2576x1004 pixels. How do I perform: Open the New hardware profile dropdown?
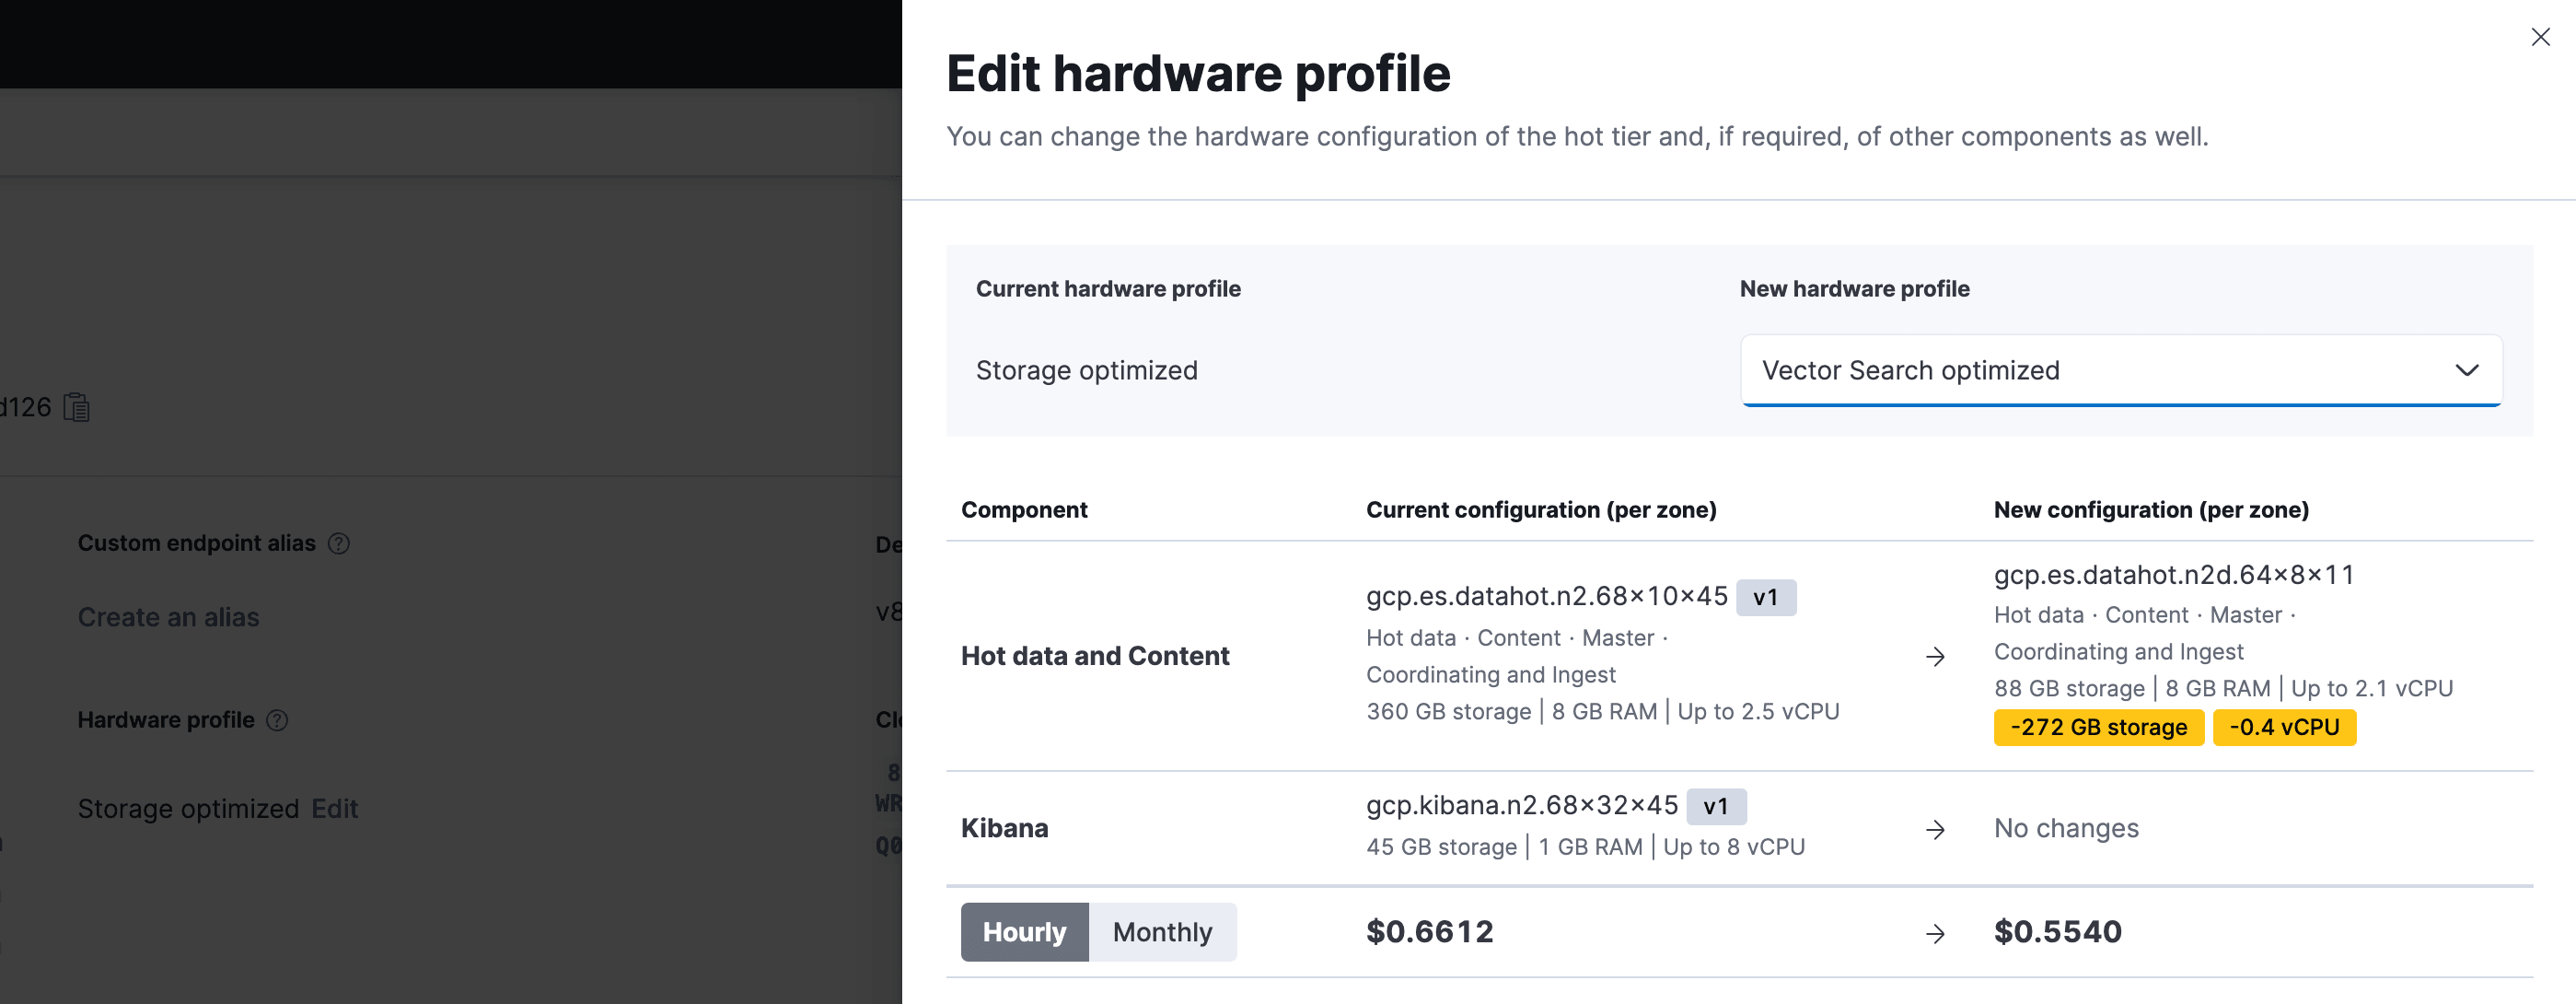[2119, 369]
